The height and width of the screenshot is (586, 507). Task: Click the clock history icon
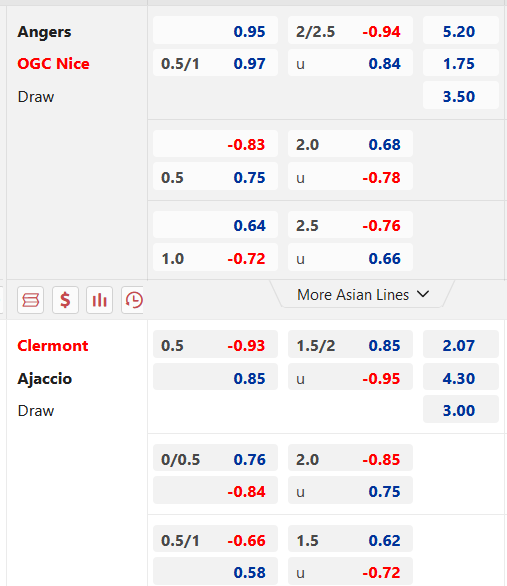[133, 300]
